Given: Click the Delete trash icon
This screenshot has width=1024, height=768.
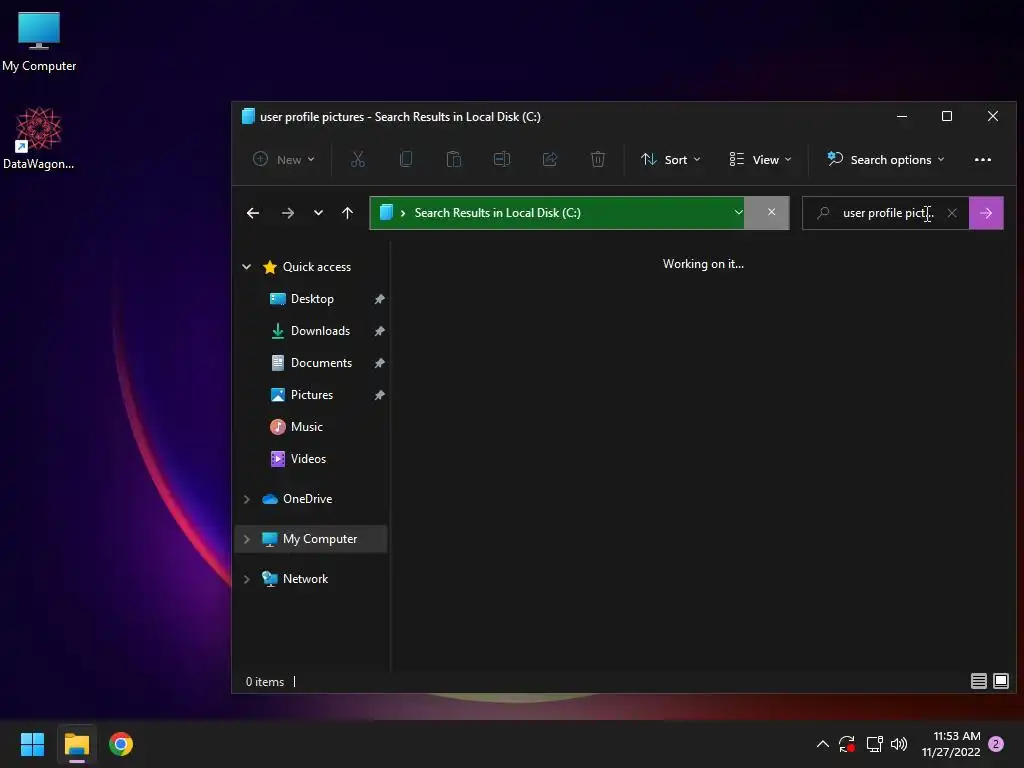Looking at the screenshot, I should click(x=598, y=159).
